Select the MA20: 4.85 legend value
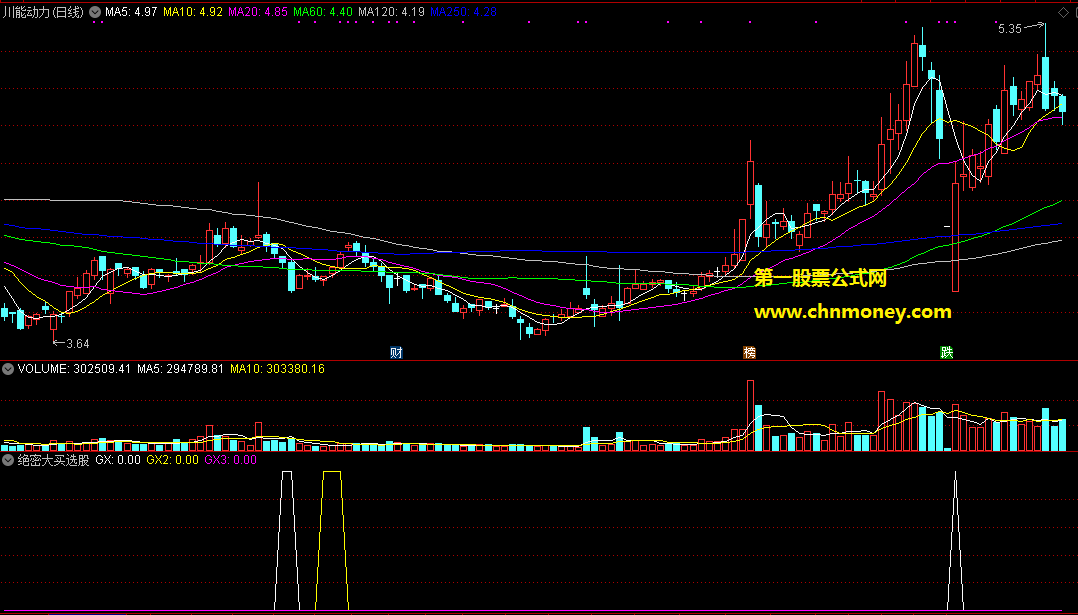Image resolution: width=1078 pixels, height=615 pixels. pyautogui.click(x=258, y=12)
